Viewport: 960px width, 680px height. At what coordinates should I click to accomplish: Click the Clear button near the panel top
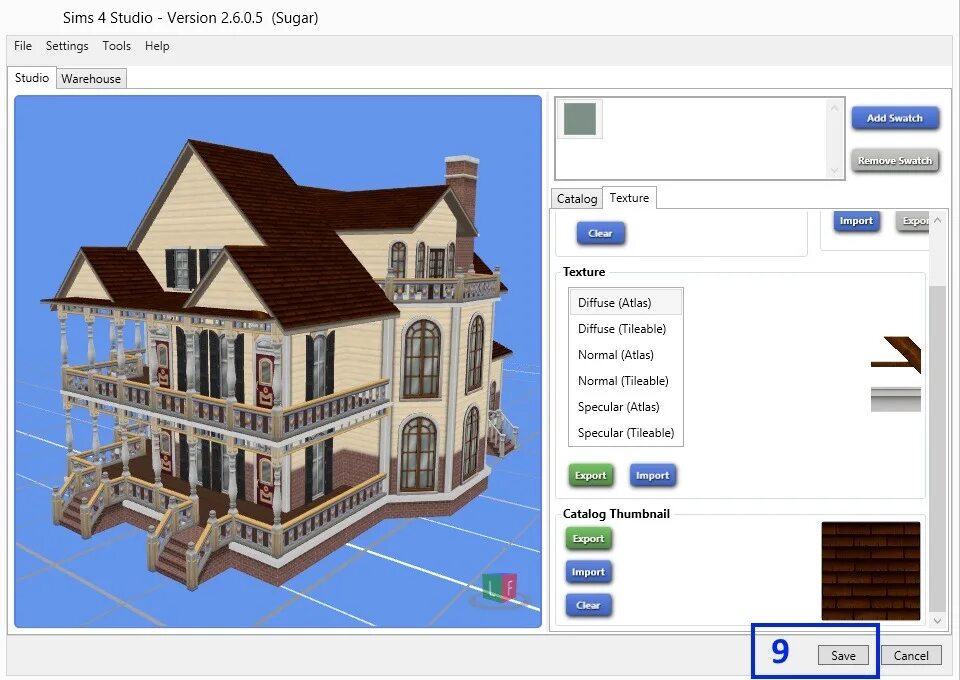pyautogui.click(x=601, y=233)
